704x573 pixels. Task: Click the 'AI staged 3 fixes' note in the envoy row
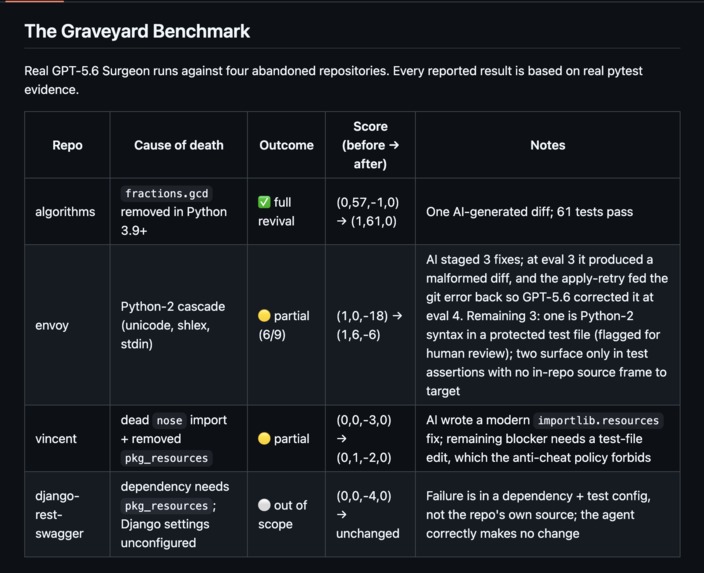pyautogui.click(x=547, y=325)
